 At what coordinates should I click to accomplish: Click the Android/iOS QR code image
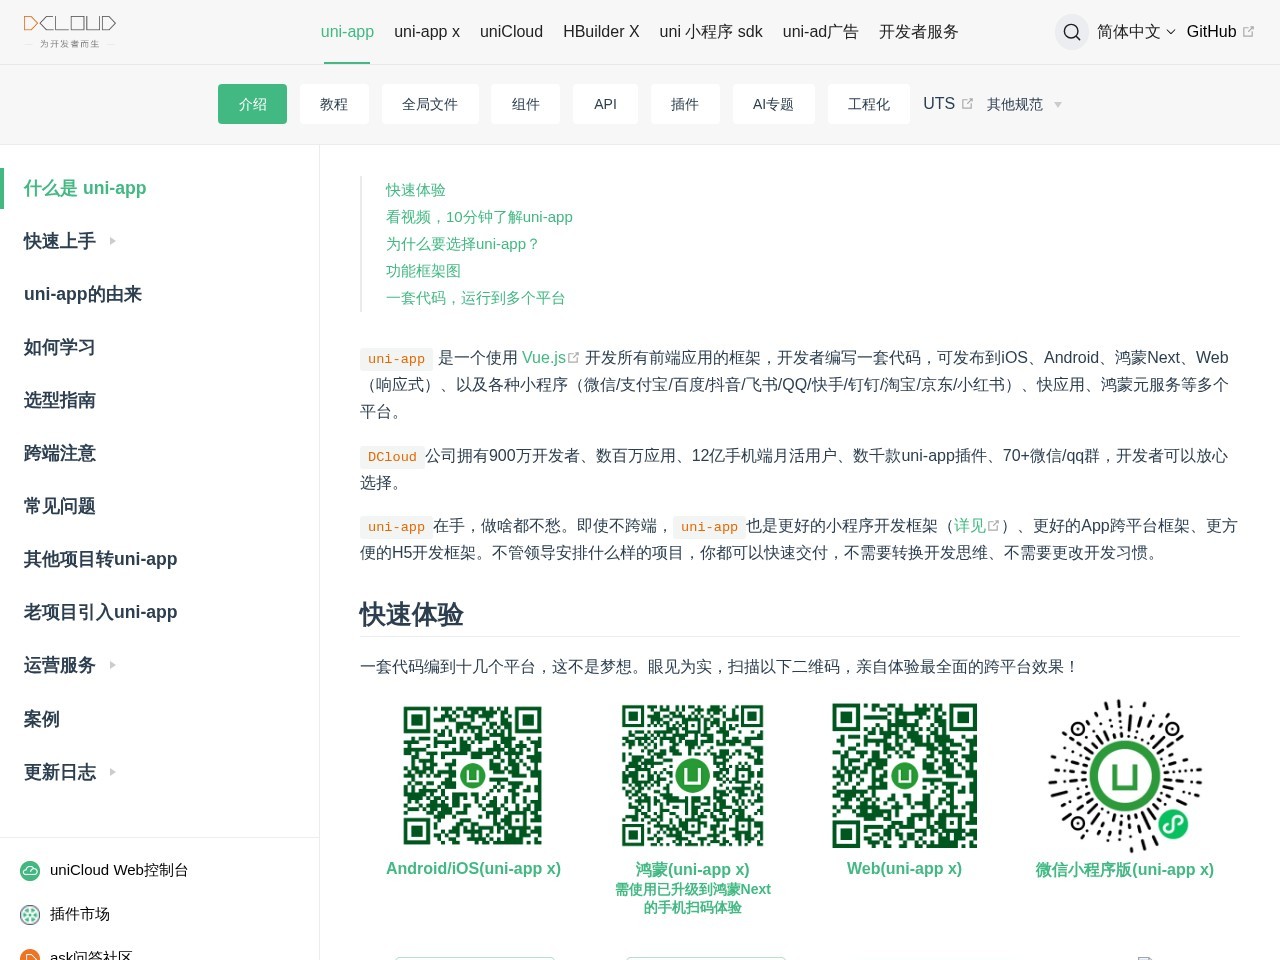click(473, 776)
